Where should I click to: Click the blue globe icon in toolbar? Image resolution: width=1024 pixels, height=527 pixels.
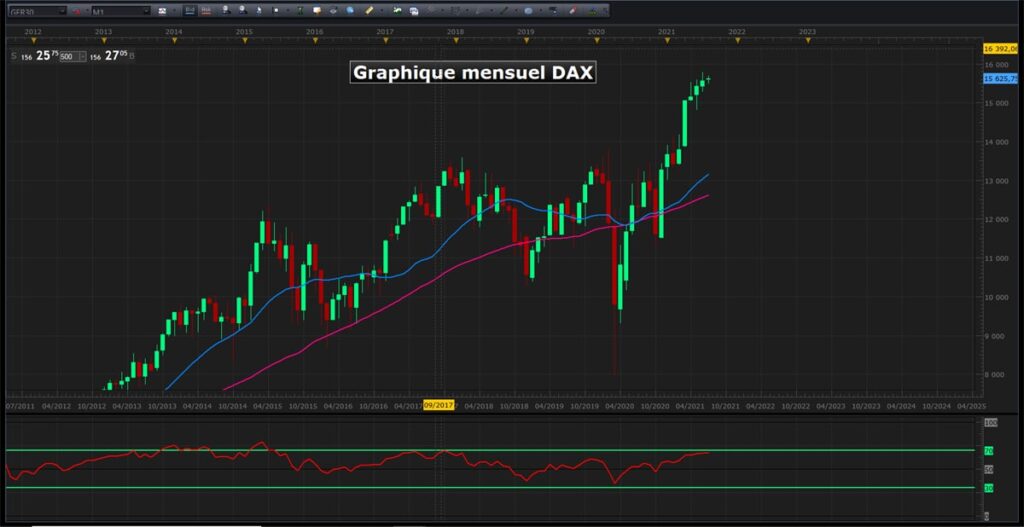pyautogui.click(x=350, y=11)
